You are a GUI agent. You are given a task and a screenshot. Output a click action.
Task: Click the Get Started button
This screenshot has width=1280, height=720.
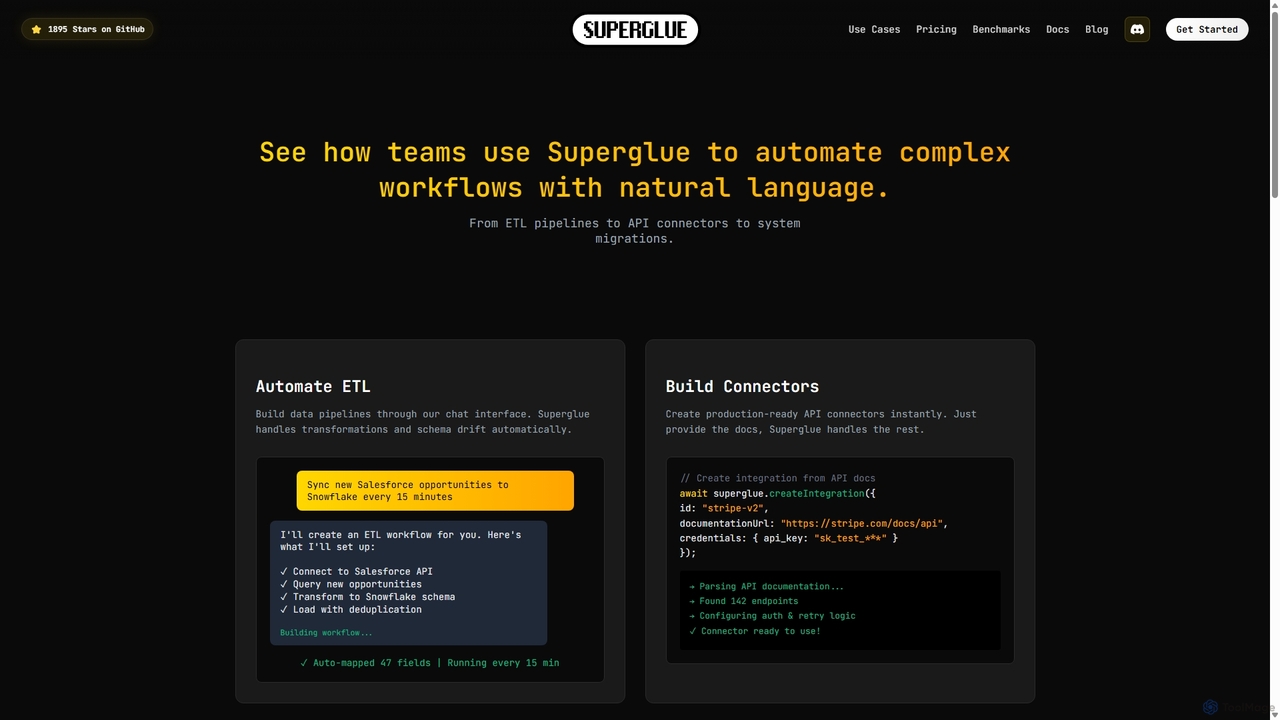(x=1206, y=29)
